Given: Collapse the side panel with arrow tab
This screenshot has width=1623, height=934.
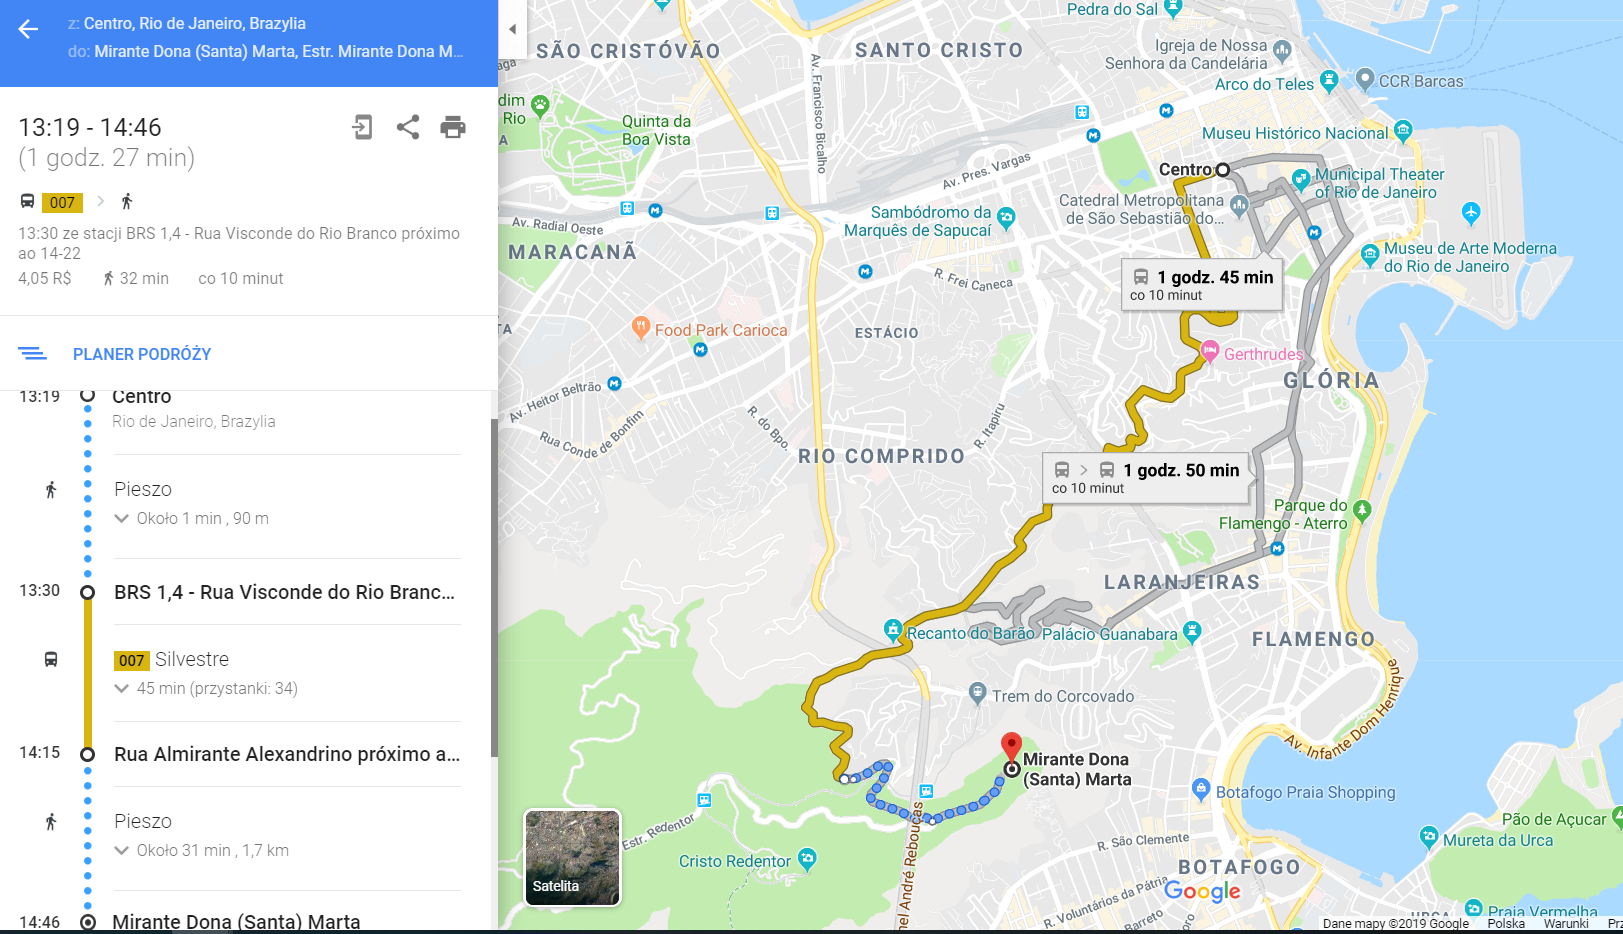Looking at the screenshot, I should click(513, 29).
